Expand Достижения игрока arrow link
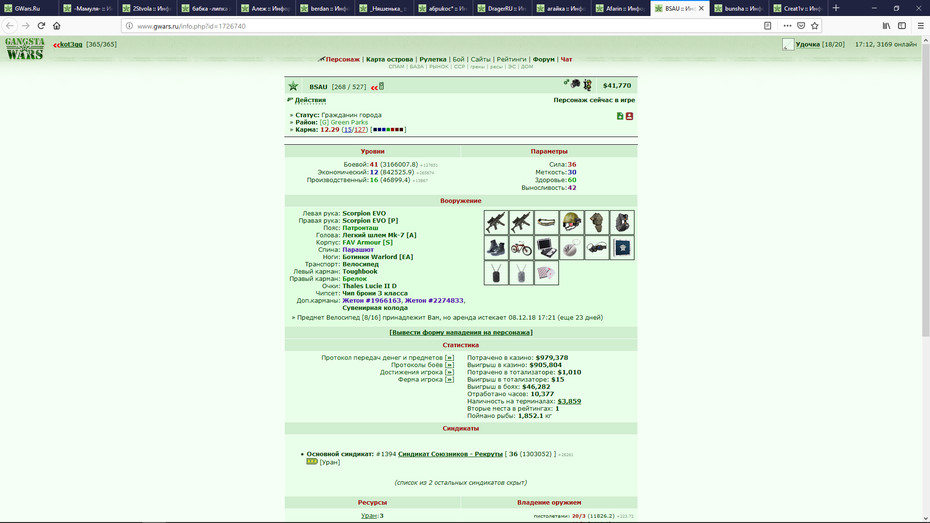This screenshot has height=523, width=930. (x=449, y=372)
